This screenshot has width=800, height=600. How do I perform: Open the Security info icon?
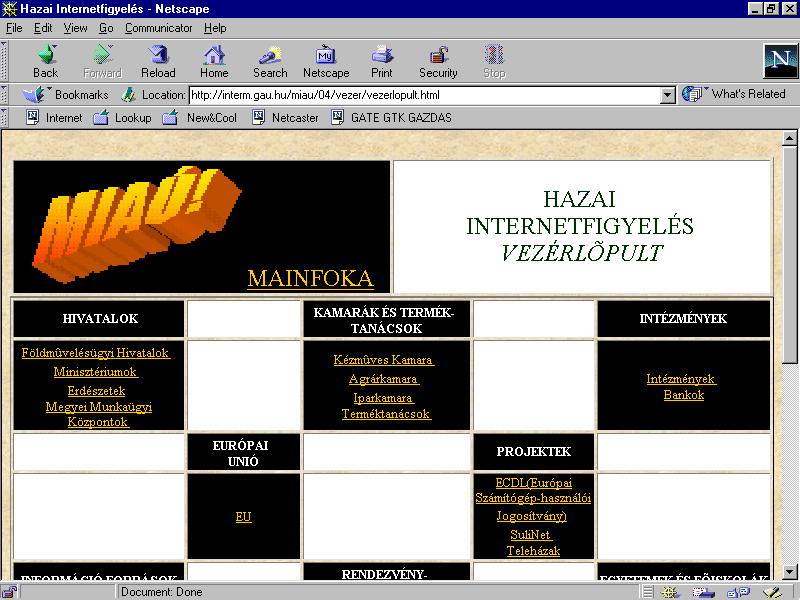(x=438, y=61)
